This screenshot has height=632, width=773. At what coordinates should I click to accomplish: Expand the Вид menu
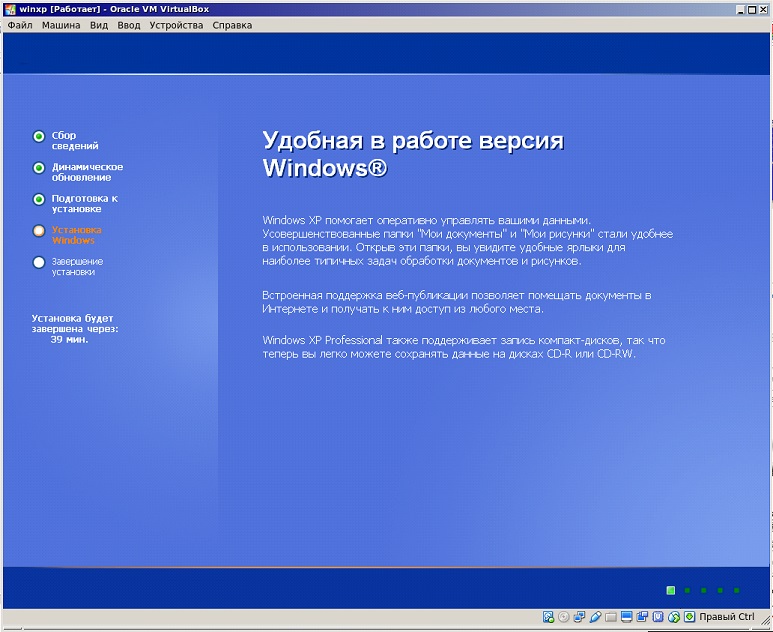click(x=99, y=25)
